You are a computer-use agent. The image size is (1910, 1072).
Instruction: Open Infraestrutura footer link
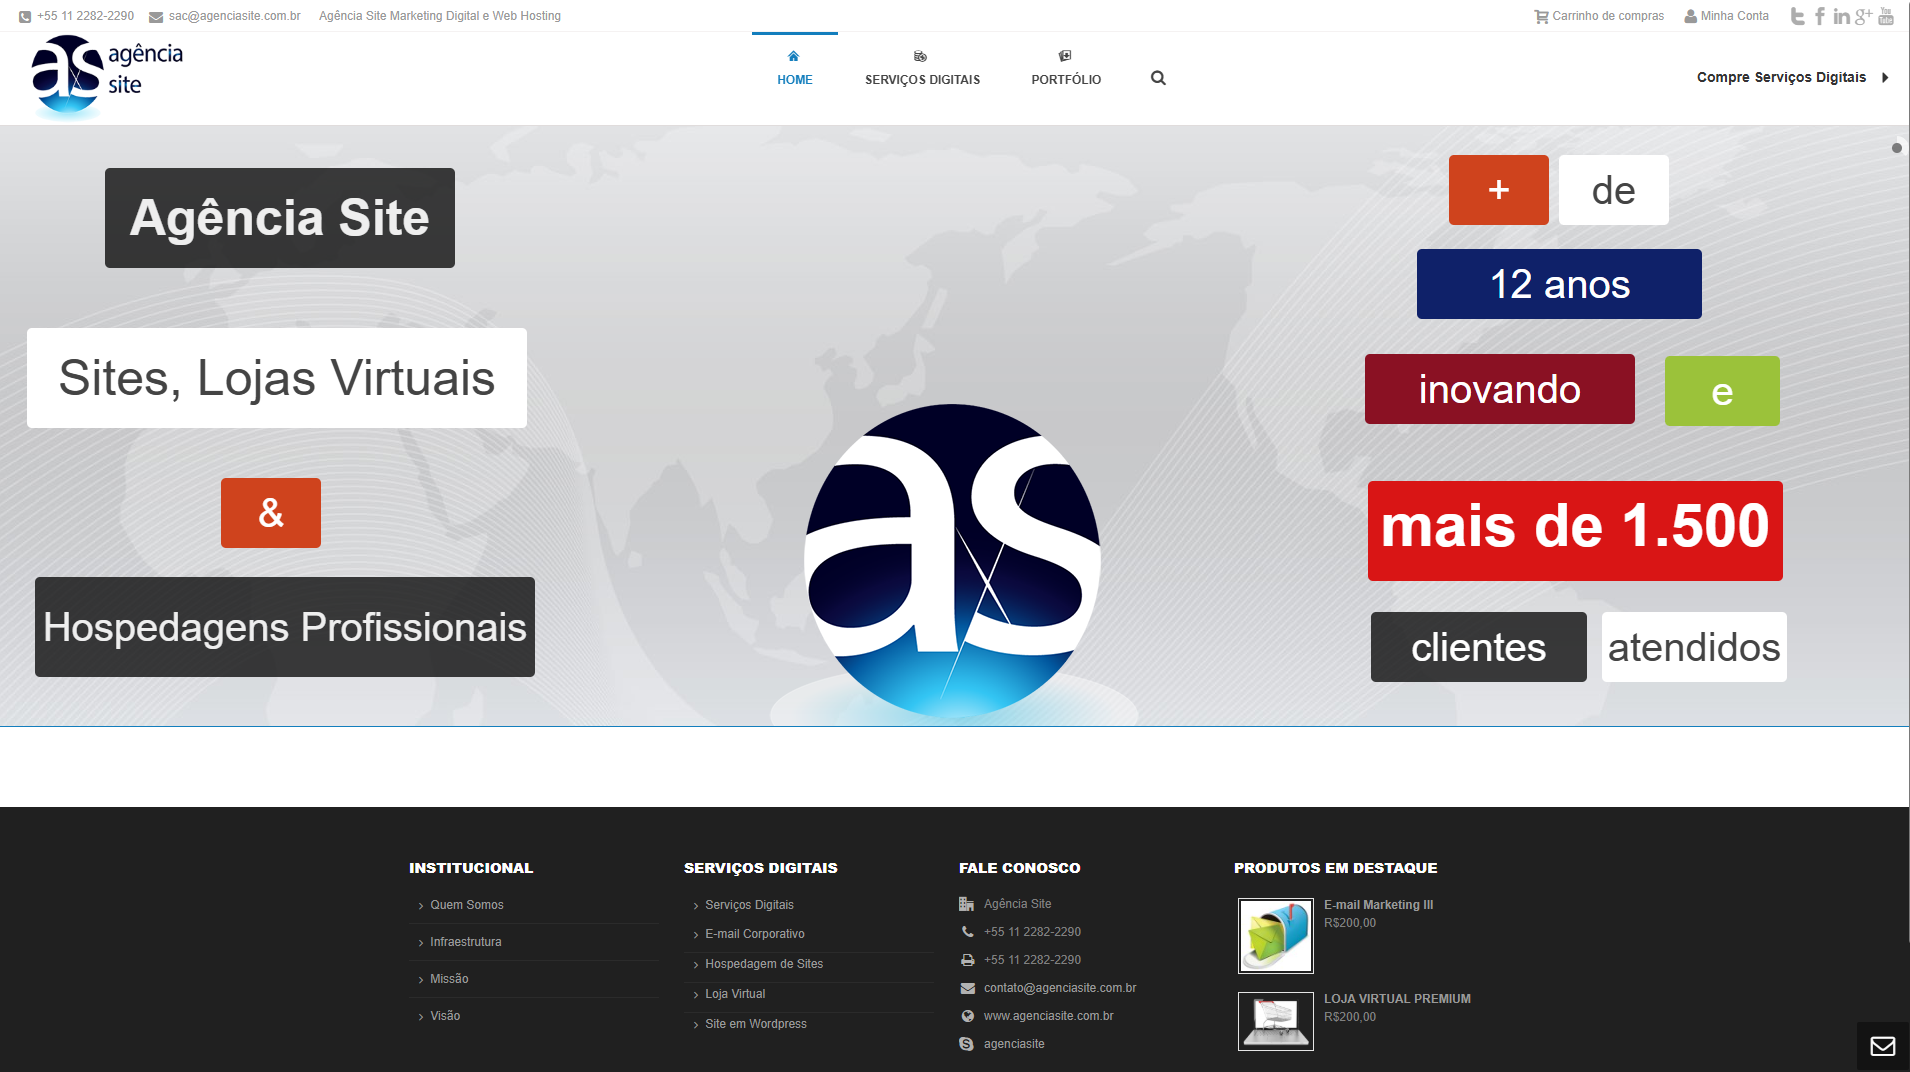[466, 942]
